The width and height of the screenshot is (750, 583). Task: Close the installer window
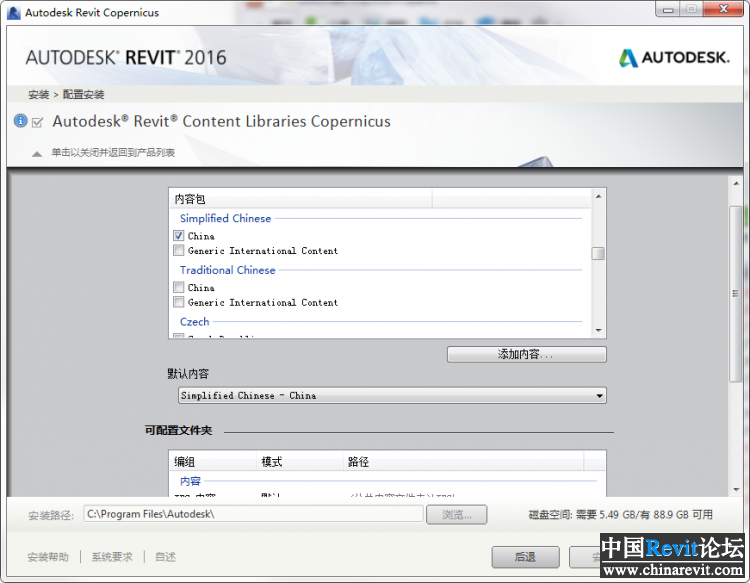(724, 9)
